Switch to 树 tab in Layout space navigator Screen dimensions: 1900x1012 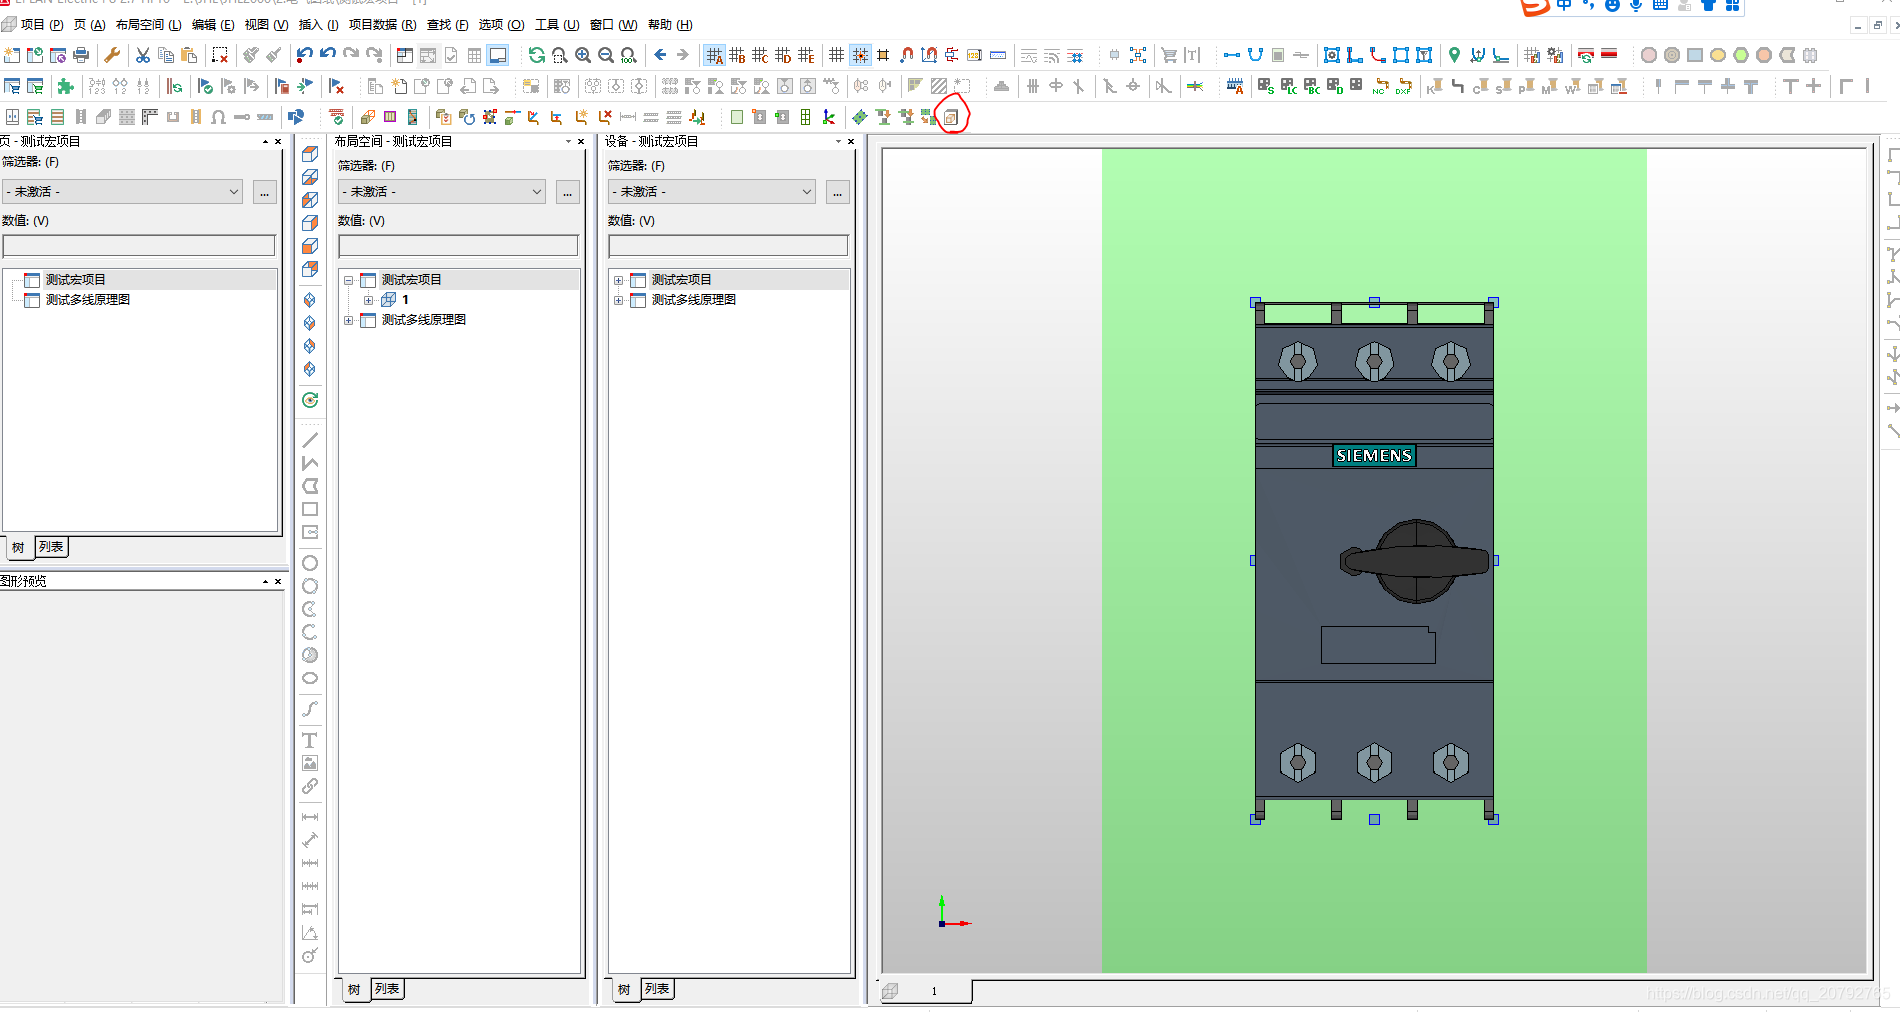point(354,989)
